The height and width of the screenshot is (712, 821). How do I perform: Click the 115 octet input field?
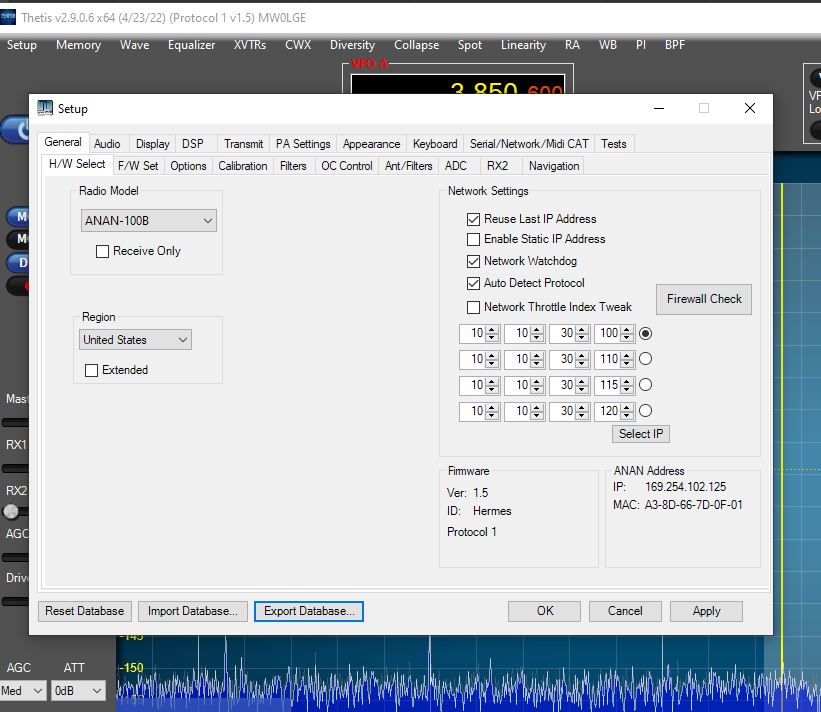608,385
